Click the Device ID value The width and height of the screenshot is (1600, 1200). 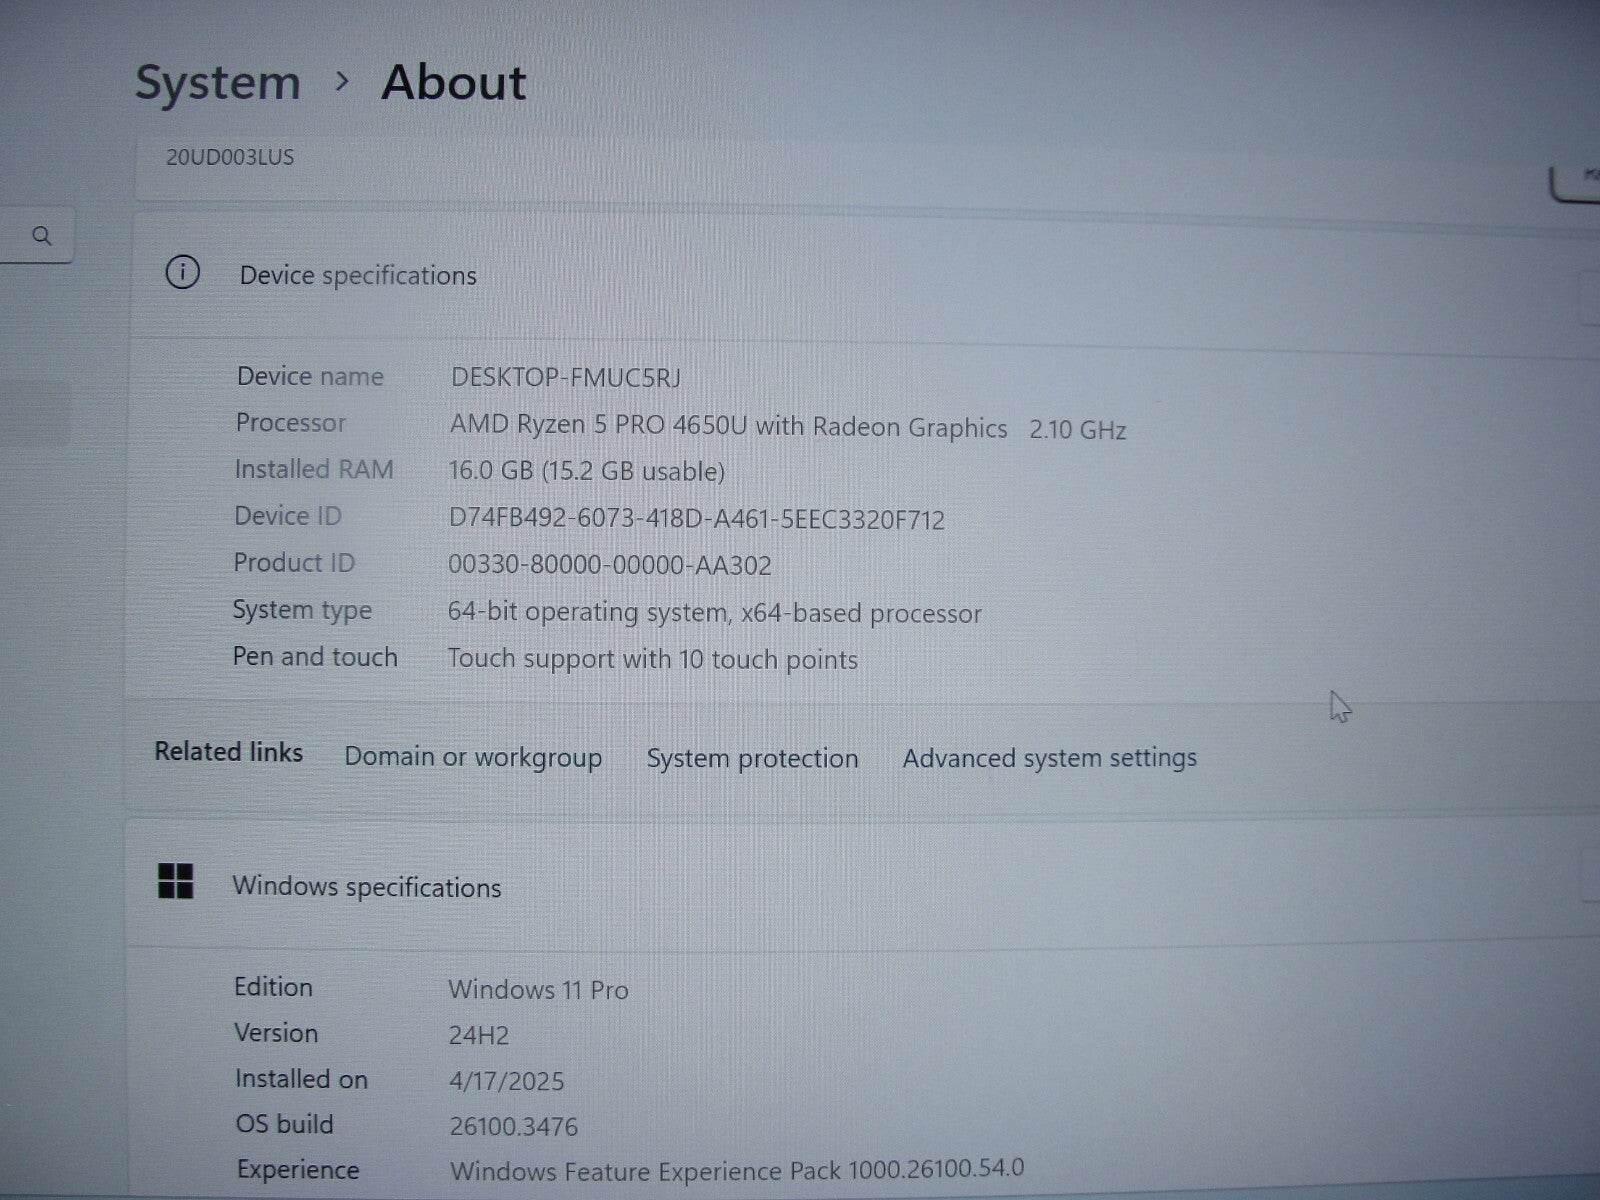click(x=696, y=519)
